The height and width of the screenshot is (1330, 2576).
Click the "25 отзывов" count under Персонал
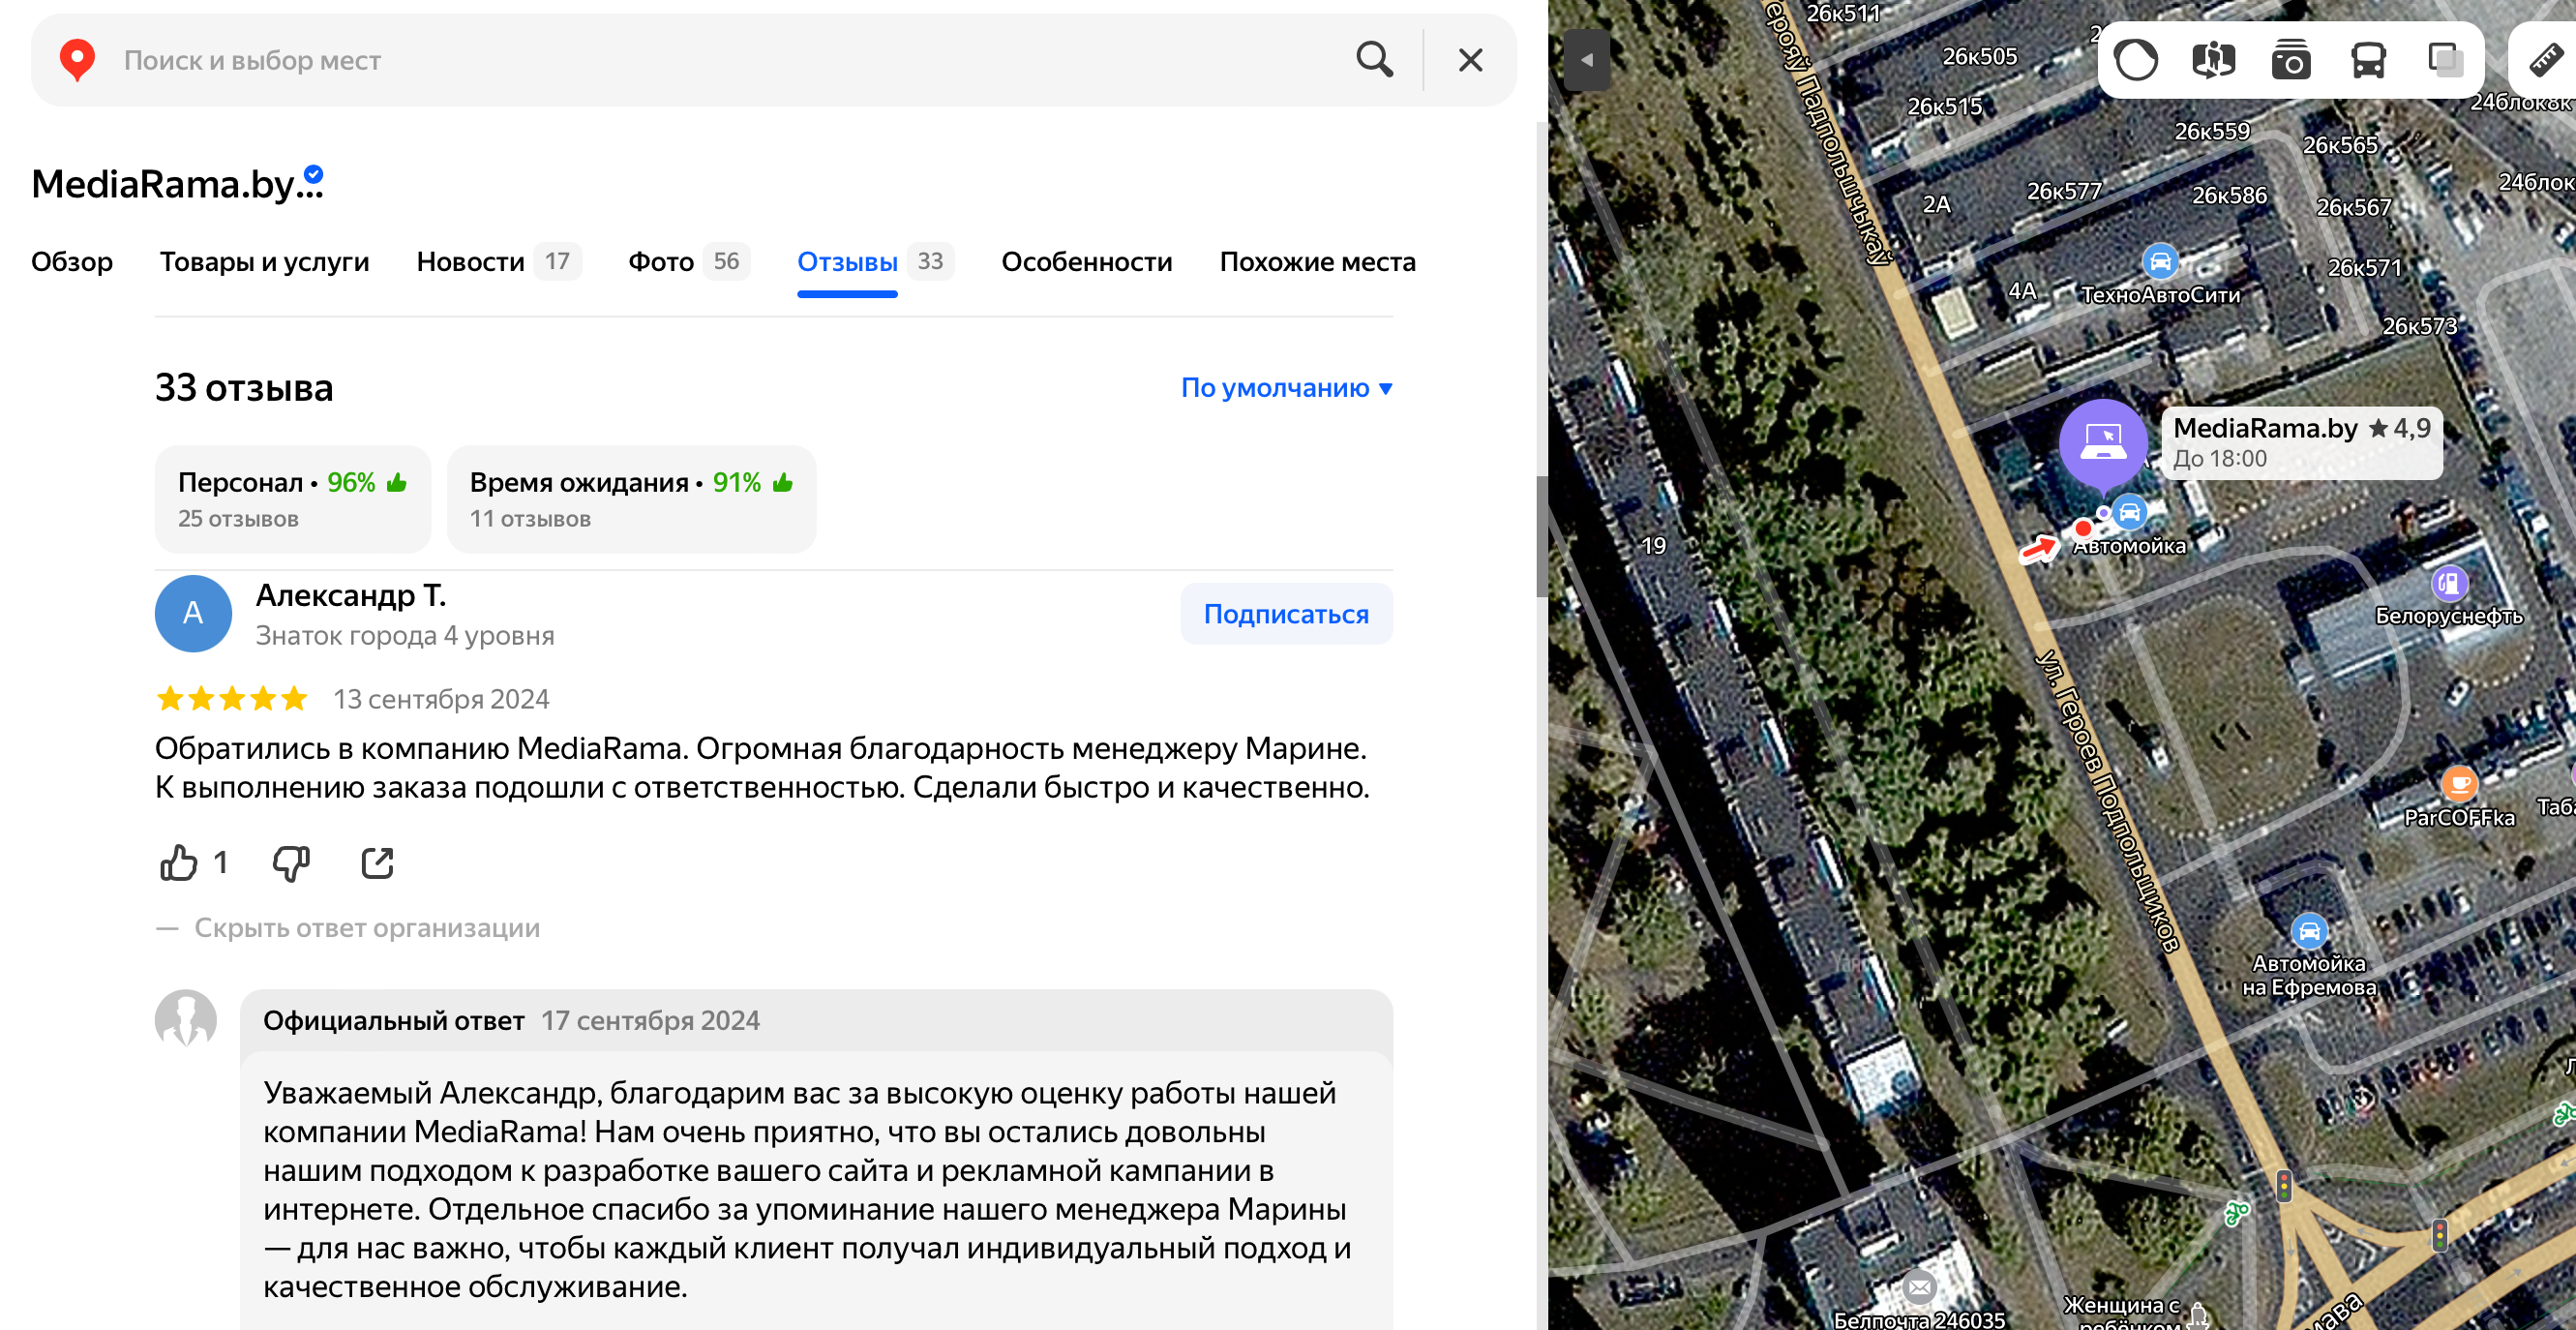[238, 519]
